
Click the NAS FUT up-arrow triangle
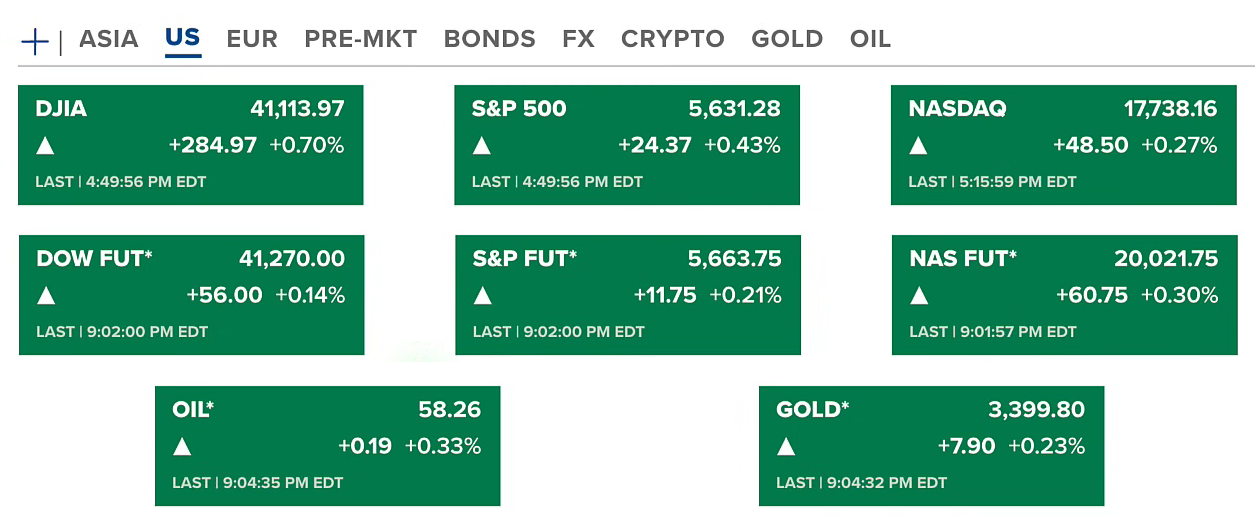(x=919, y=296)
